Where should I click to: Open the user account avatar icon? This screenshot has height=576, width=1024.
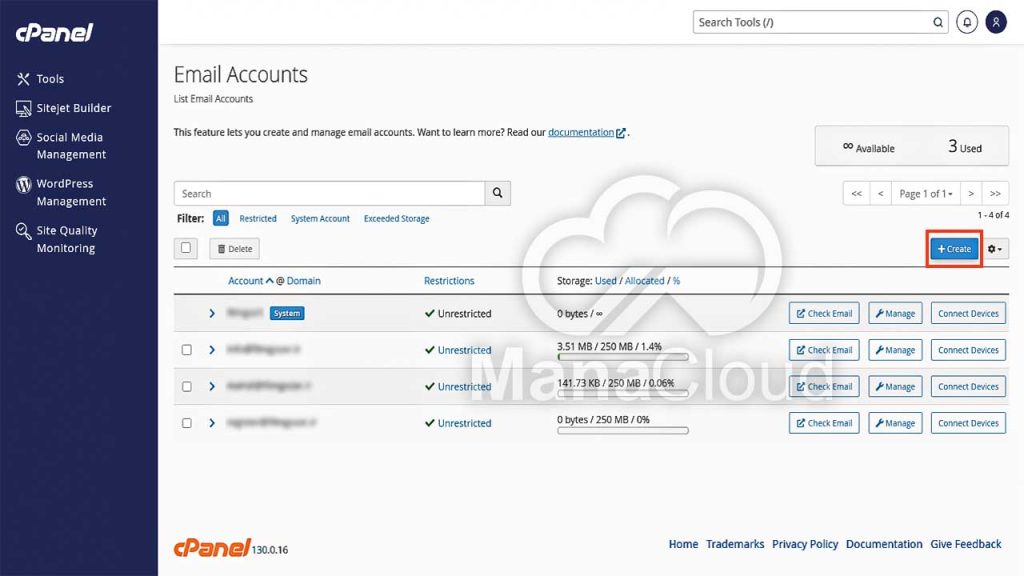point(995,22)
